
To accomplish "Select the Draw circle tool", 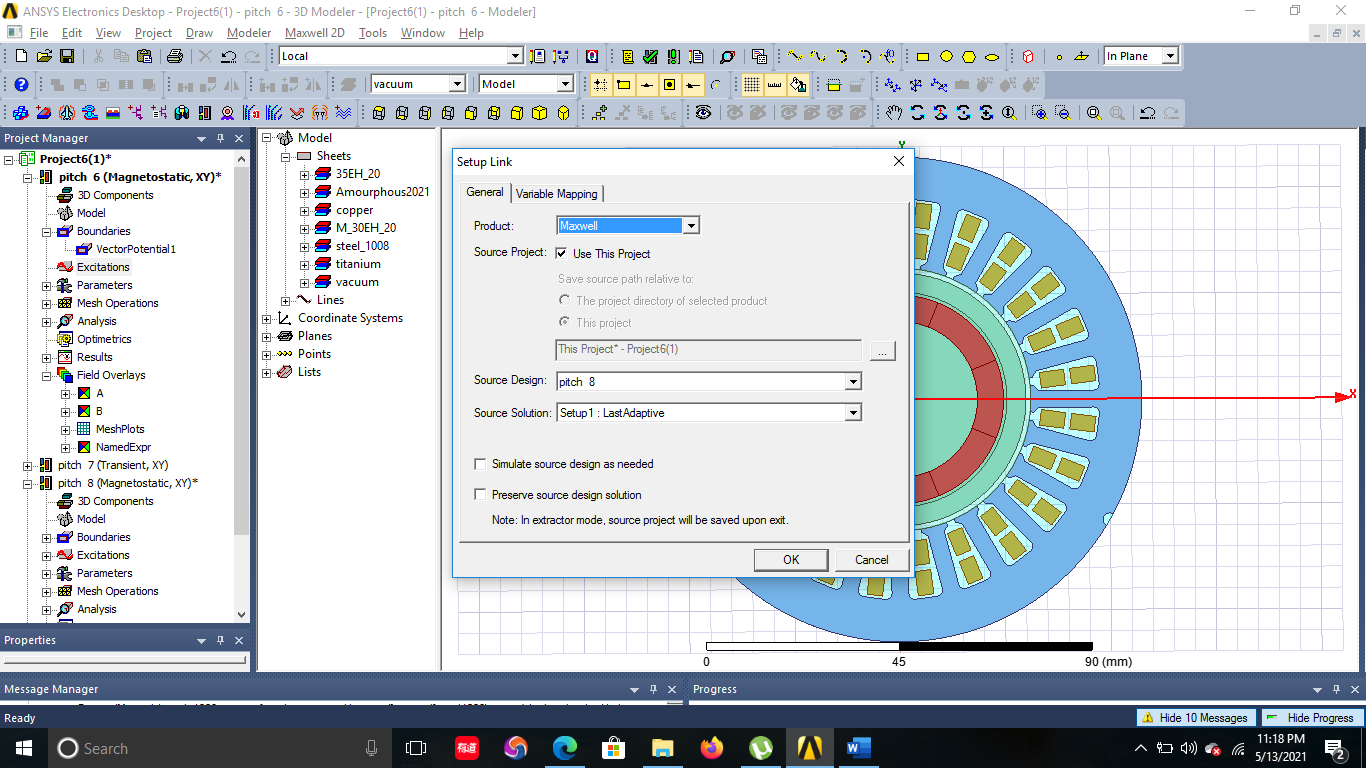I will (946, 56).
